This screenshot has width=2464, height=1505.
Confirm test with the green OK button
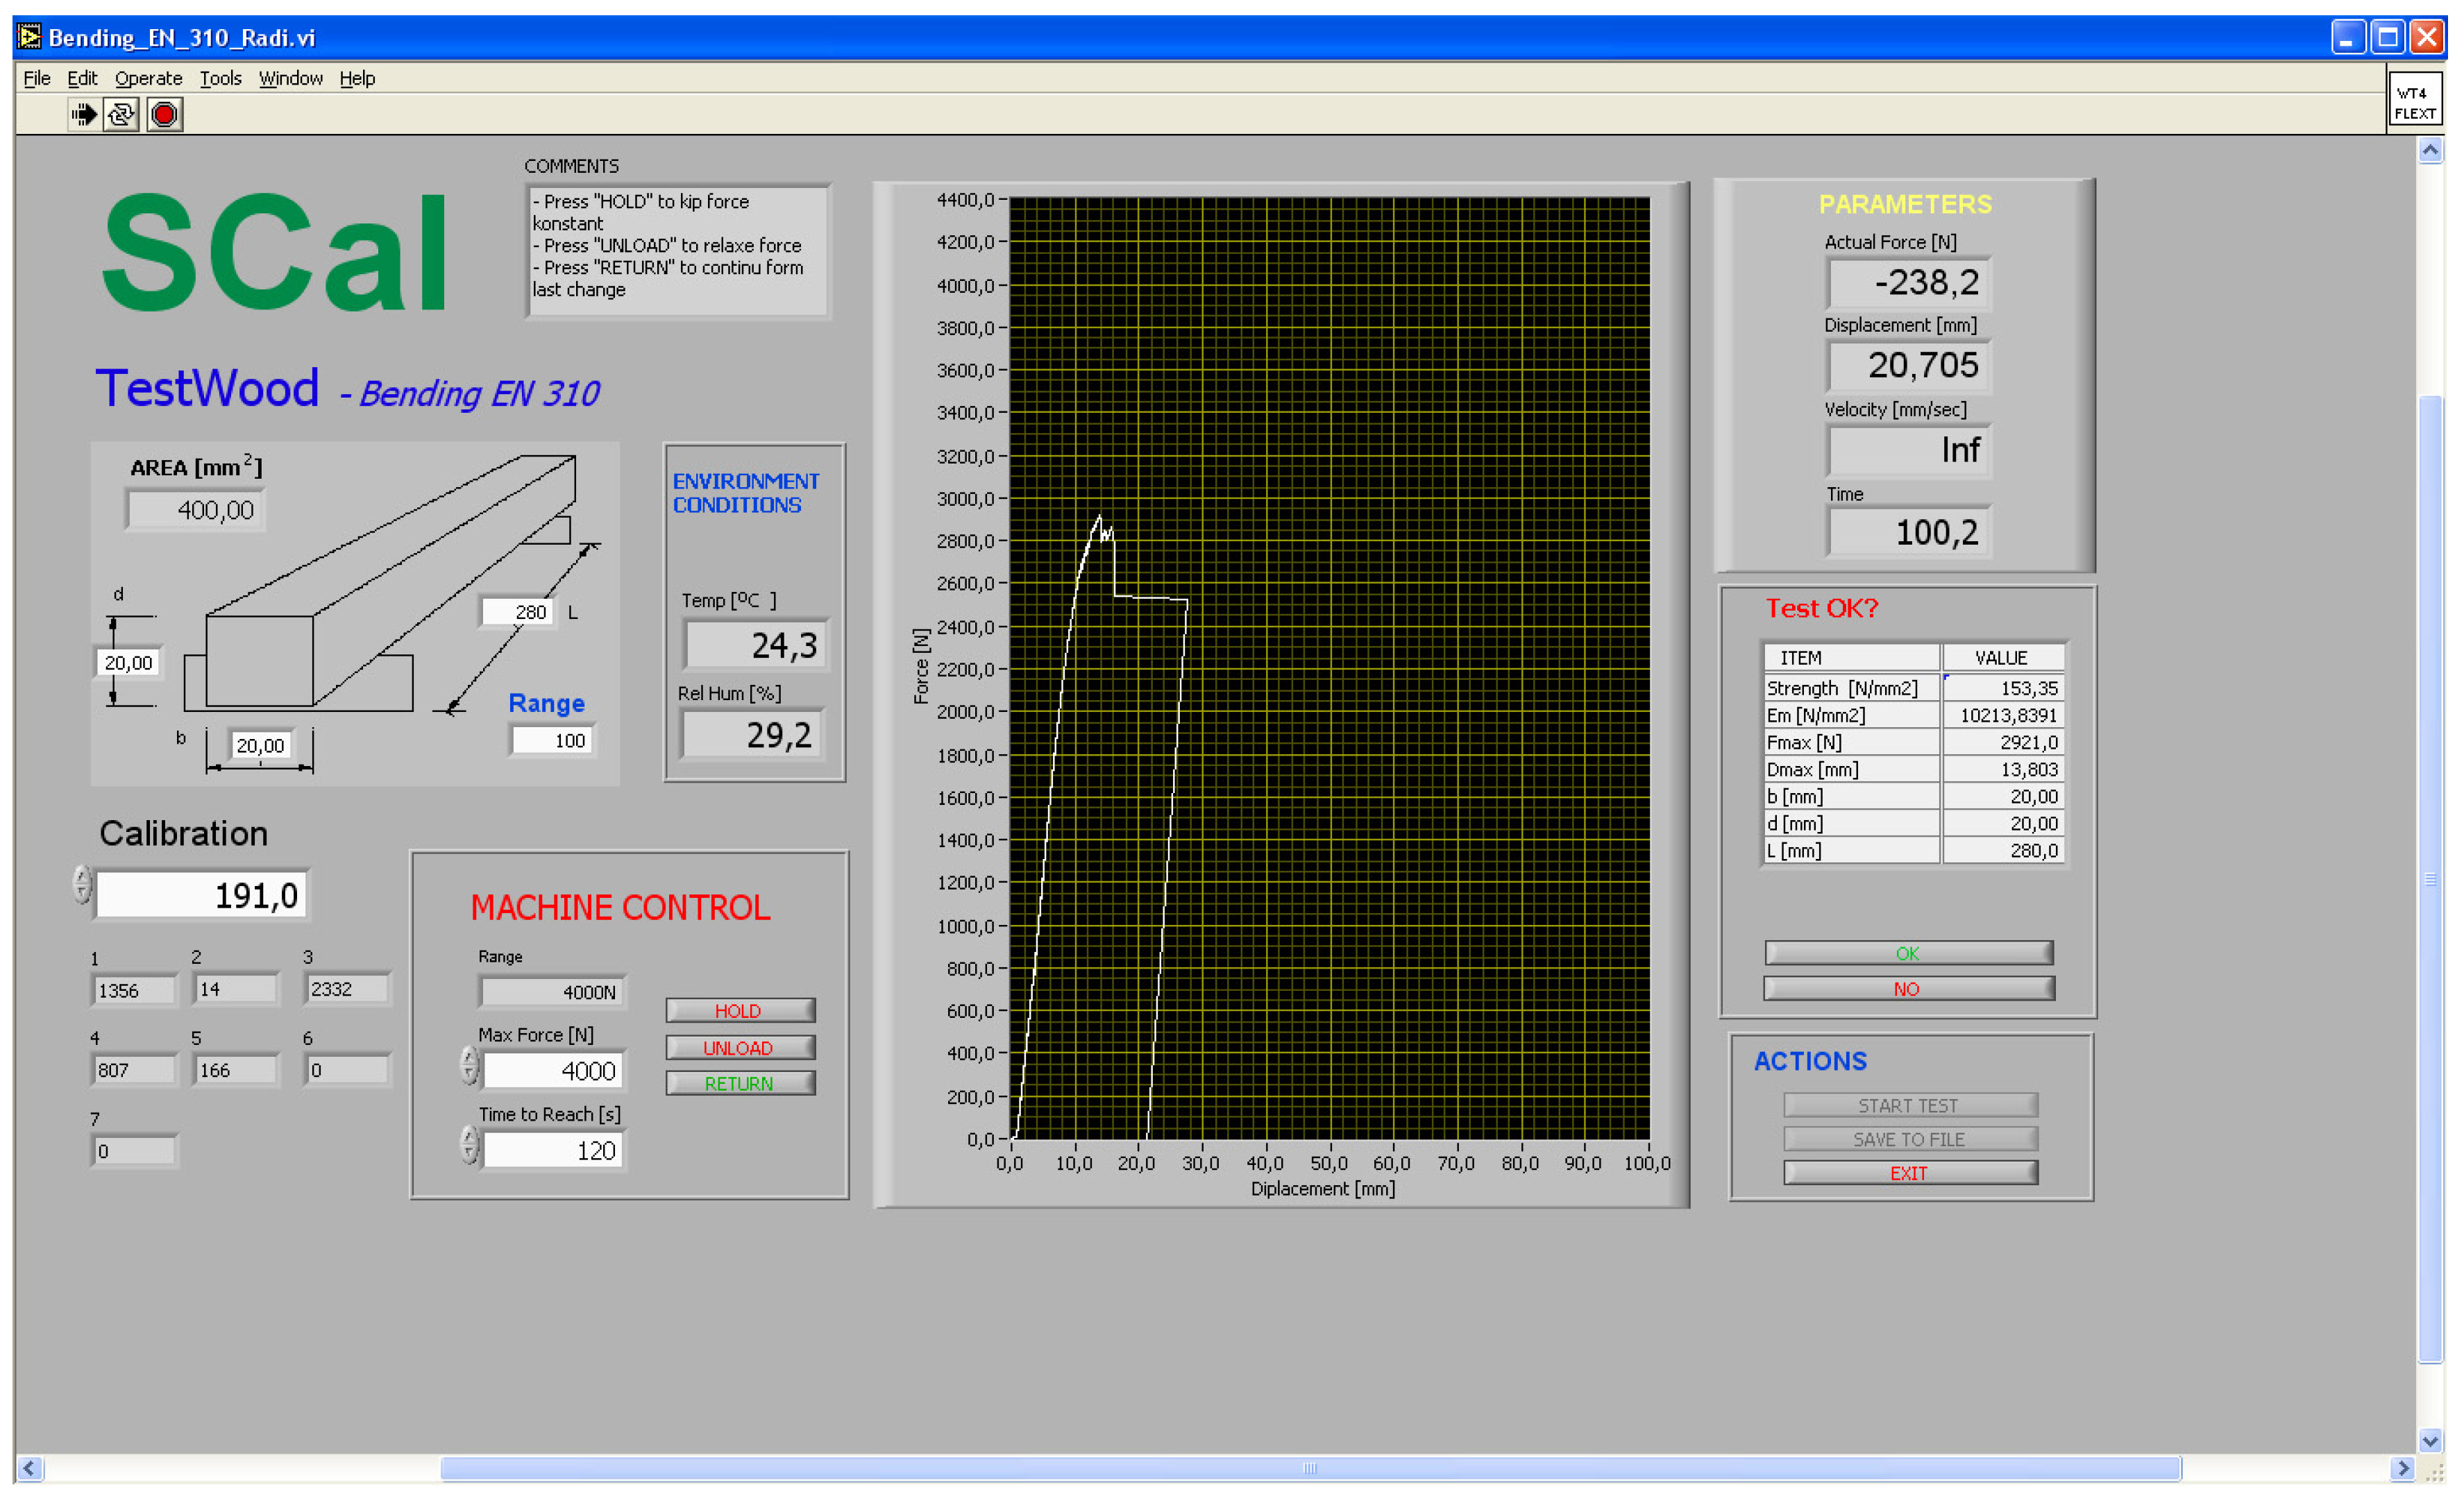(1907, 953)
